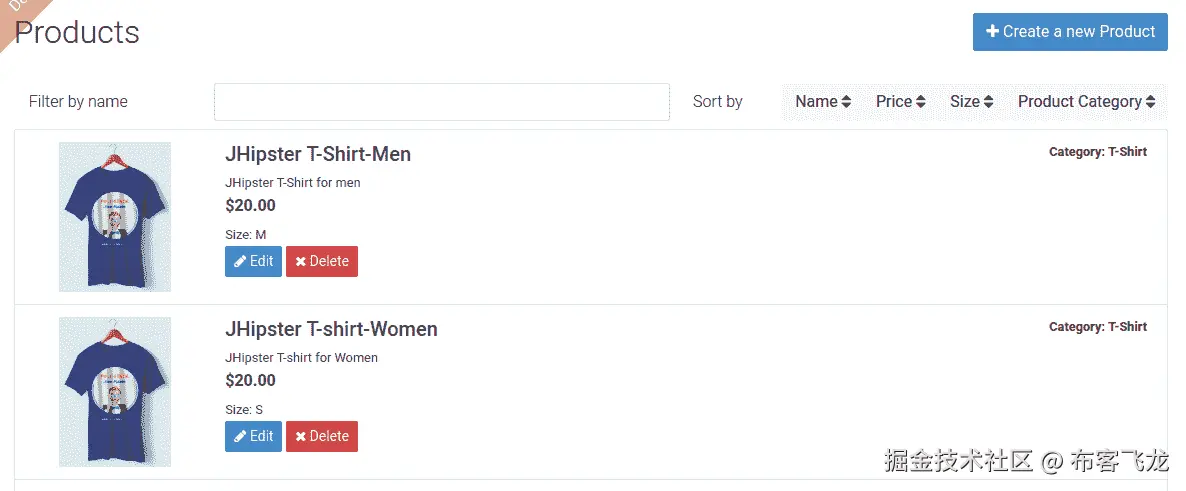Create a new Product
Screen dimensions: 1186x491
coord(1070,32)
